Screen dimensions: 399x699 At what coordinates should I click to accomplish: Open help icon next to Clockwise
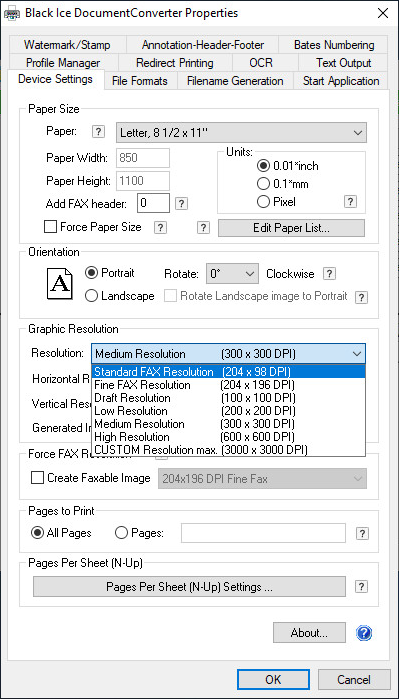pyautogui.click(x=329, y=274)
